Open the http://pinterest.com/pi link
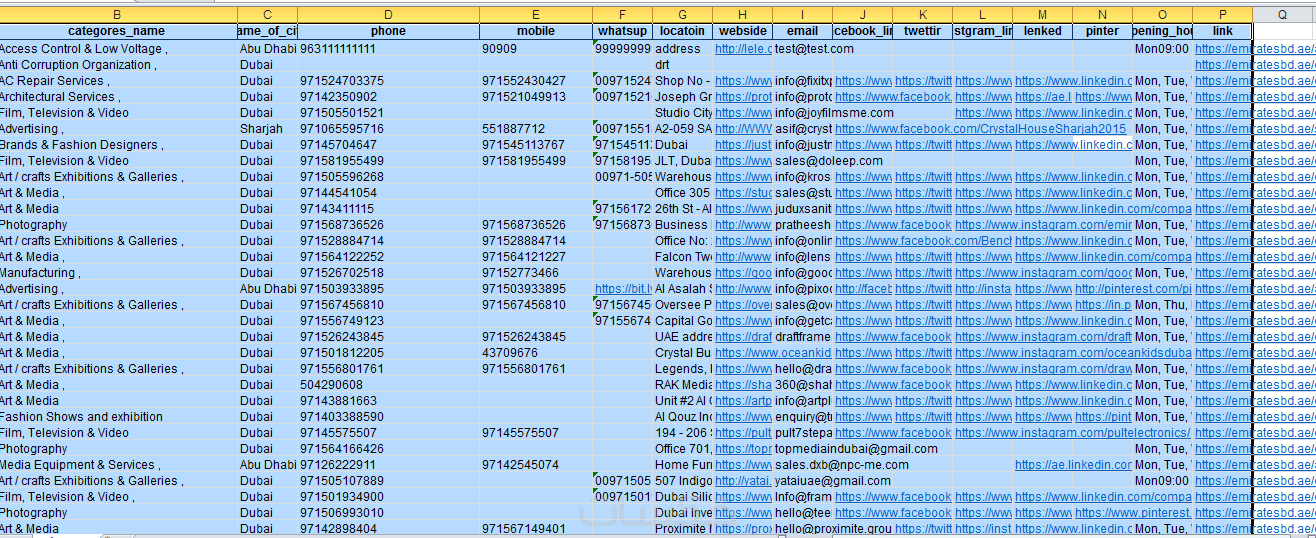The height and width of the screenshot is (538, 1316). (x=1132, y=289)
